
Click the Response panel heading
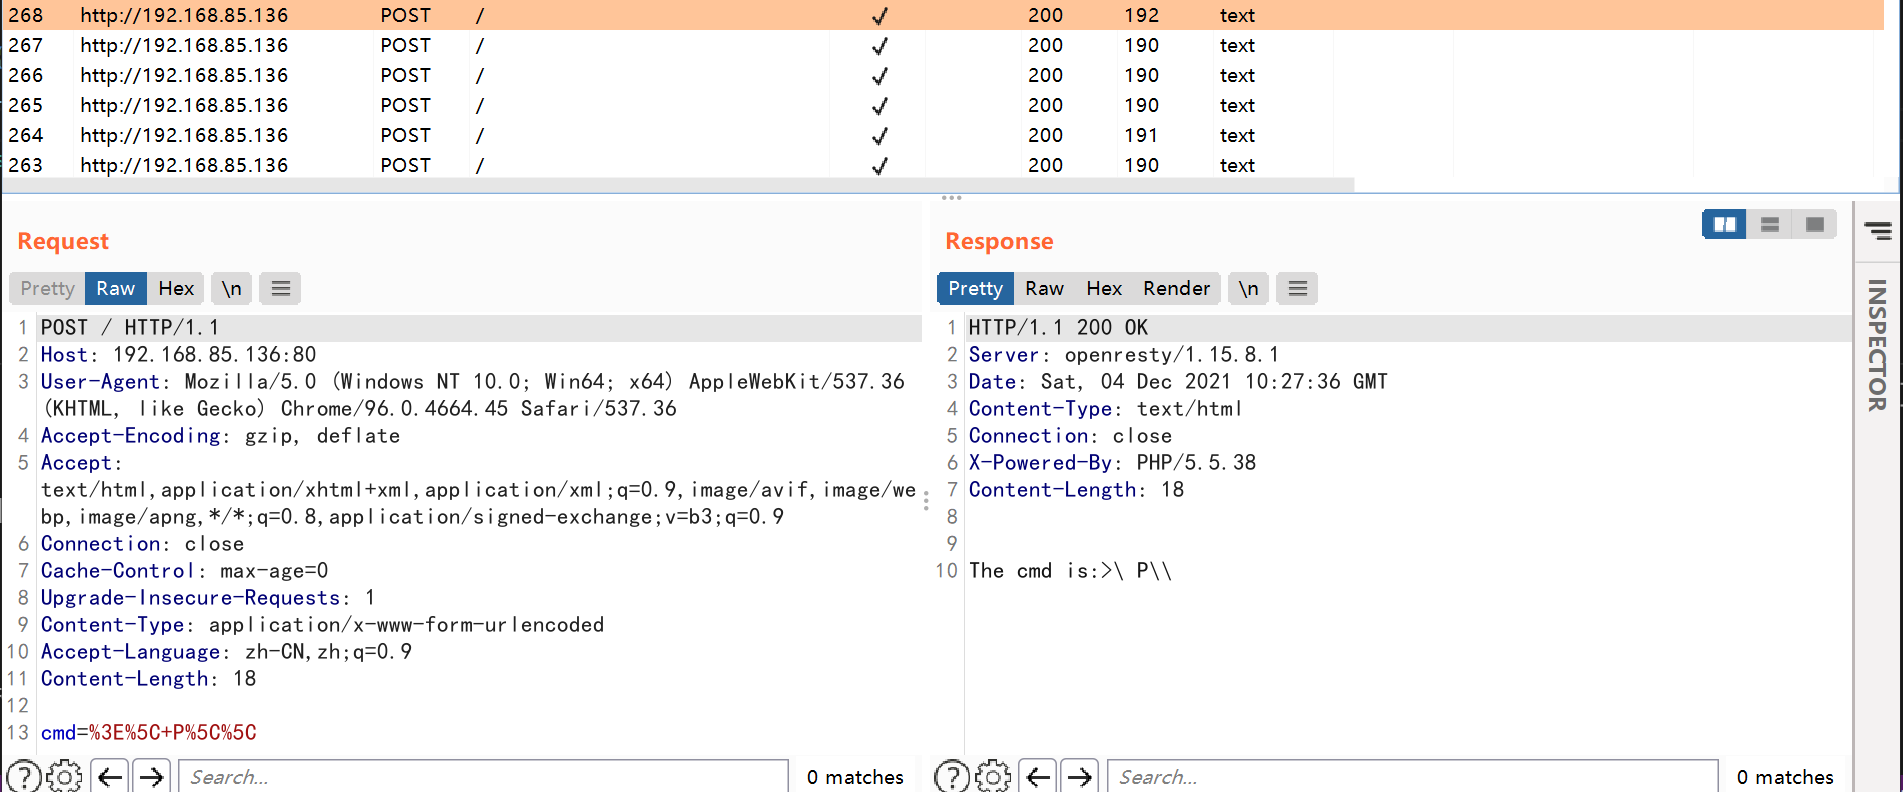(999, 241)
